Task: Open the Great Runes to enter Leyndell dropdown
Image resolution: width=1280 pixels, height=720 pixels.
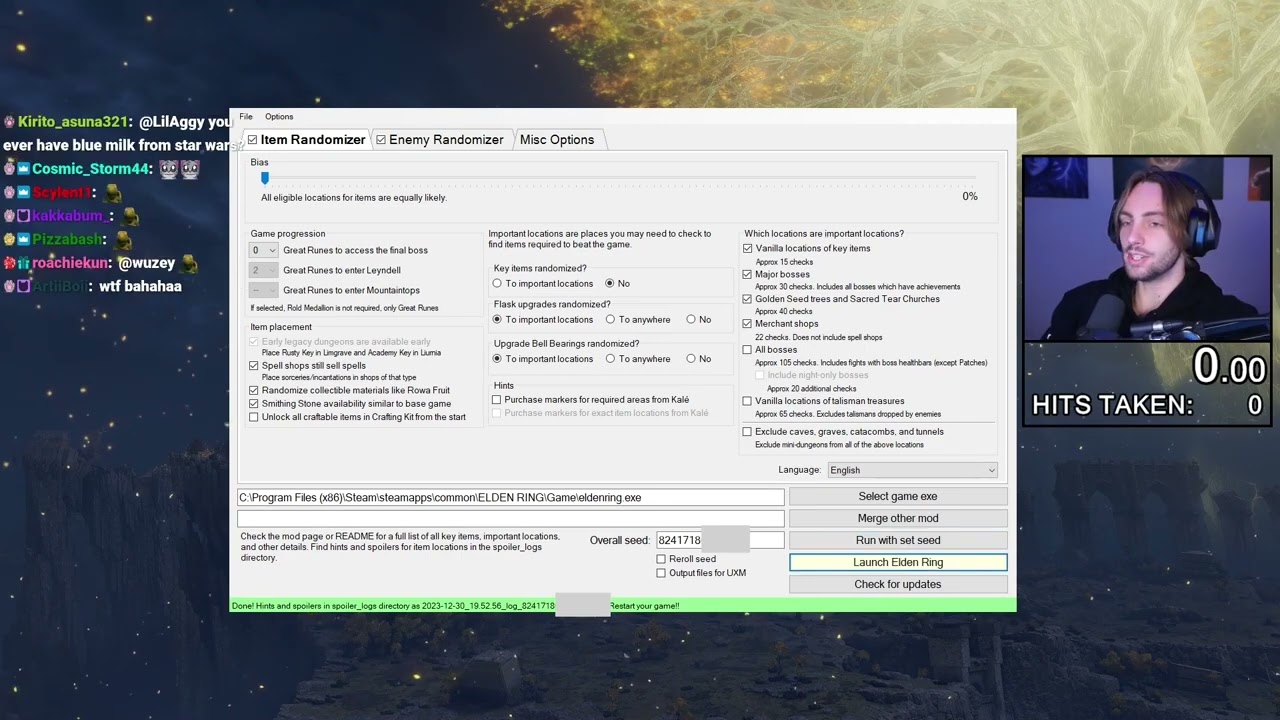Action: pos(263,270)
